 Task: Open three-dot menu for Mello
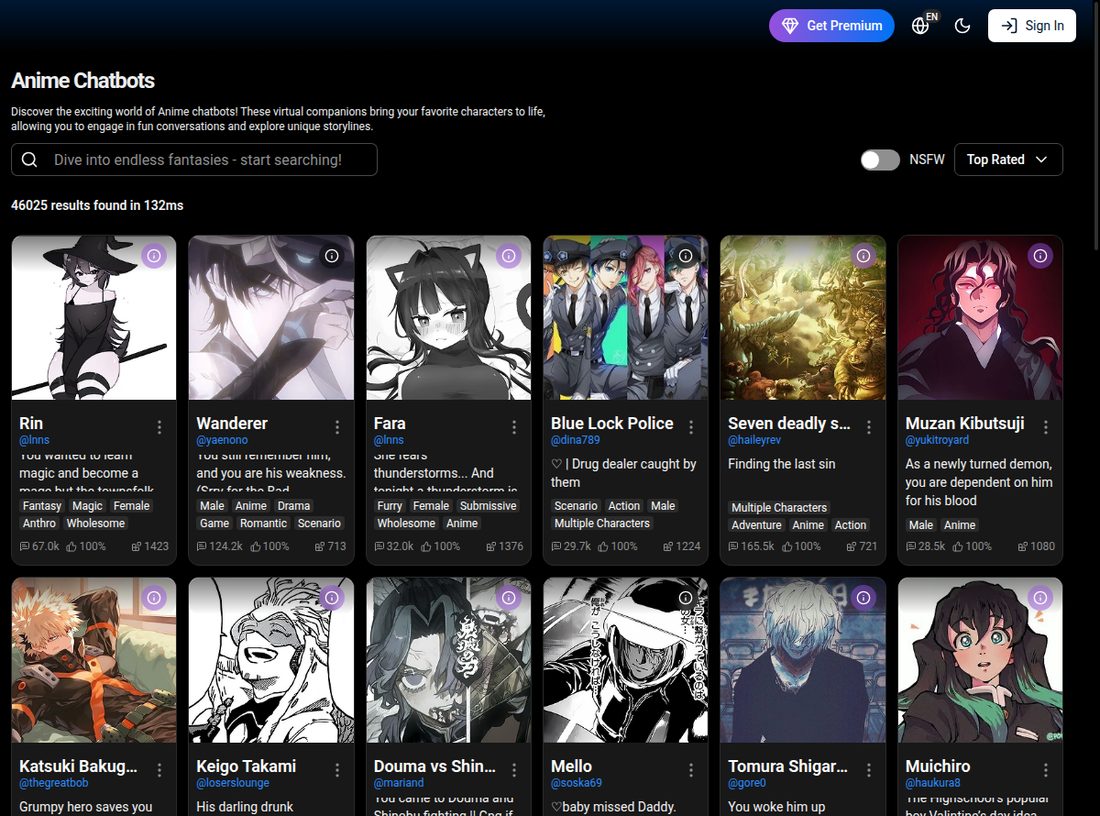[691, 770]
